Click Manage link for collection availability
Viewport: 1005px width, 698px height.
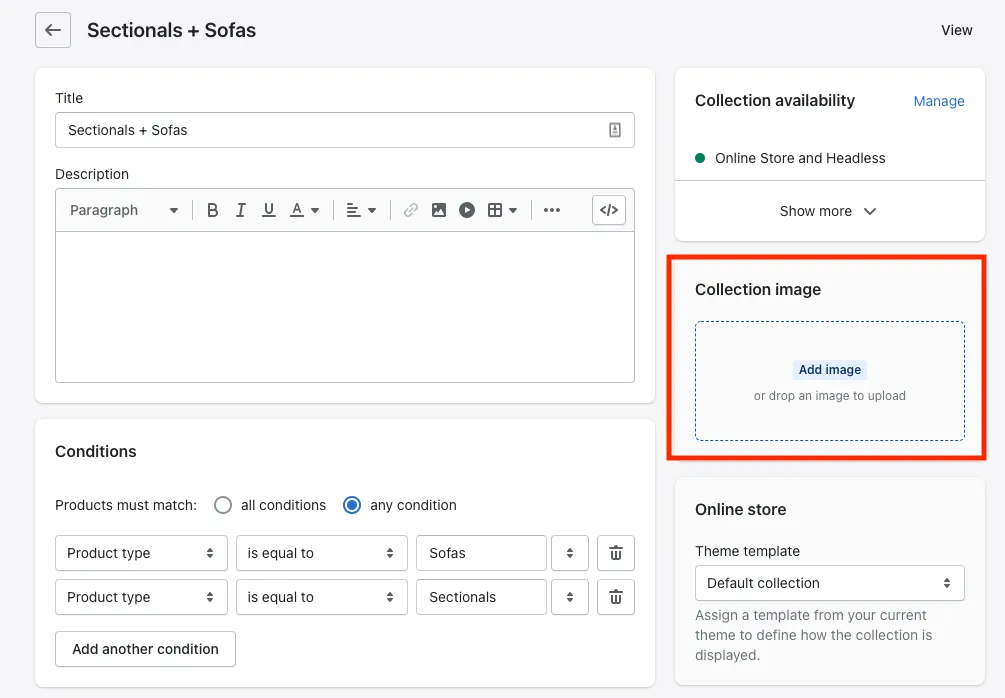point(938,101)
